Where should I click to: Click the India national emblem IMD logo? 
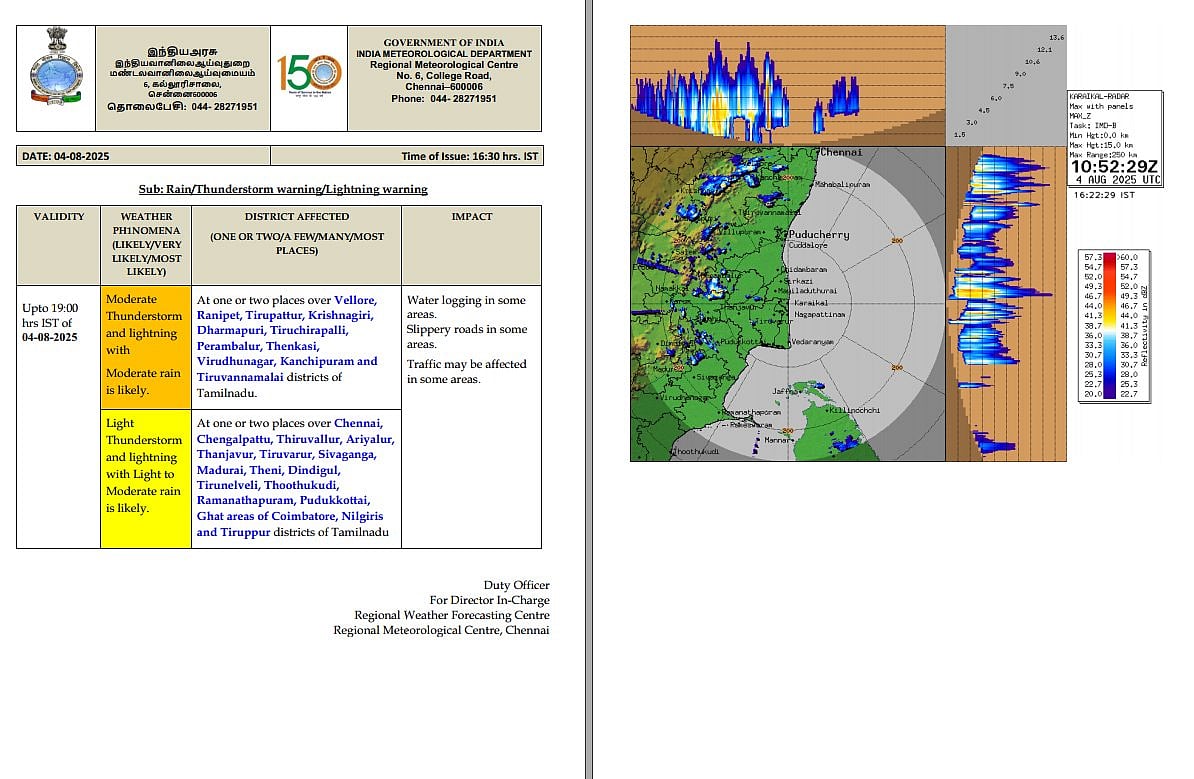coord(56,68)
